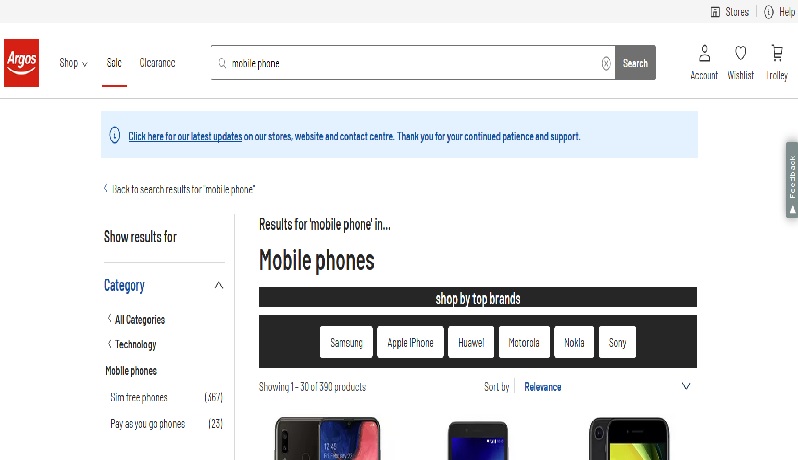Open the Help info icon

click(x=768, y=12)
